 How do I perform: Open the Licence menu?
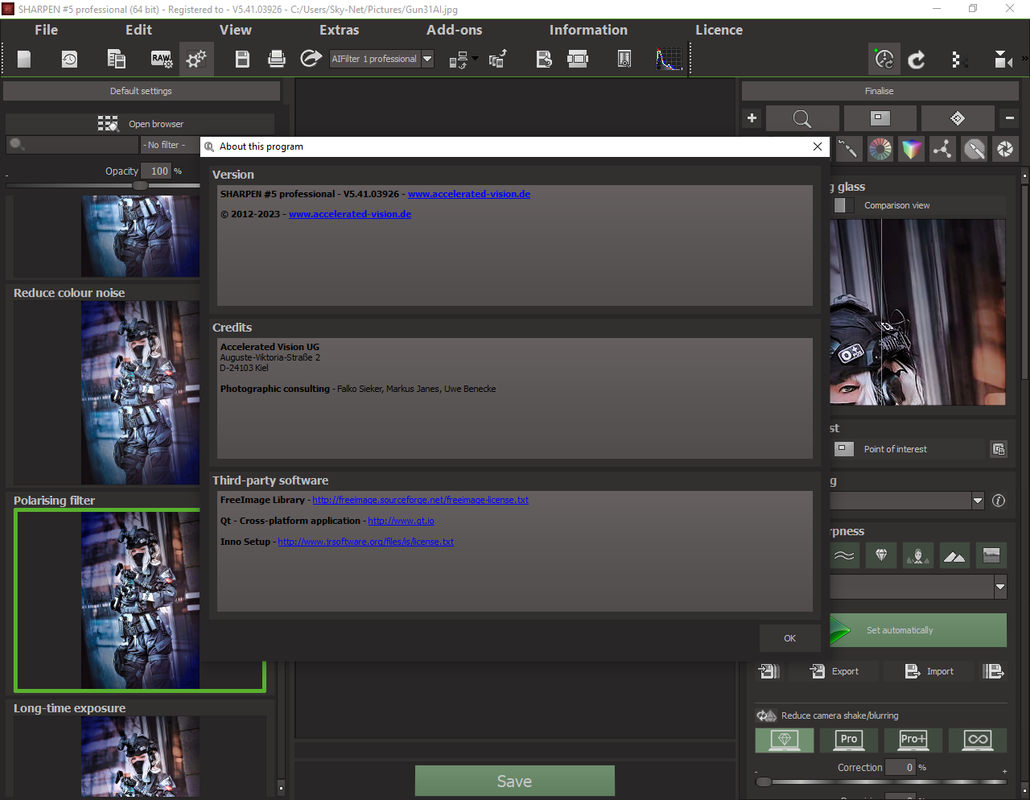pos(719,30)
